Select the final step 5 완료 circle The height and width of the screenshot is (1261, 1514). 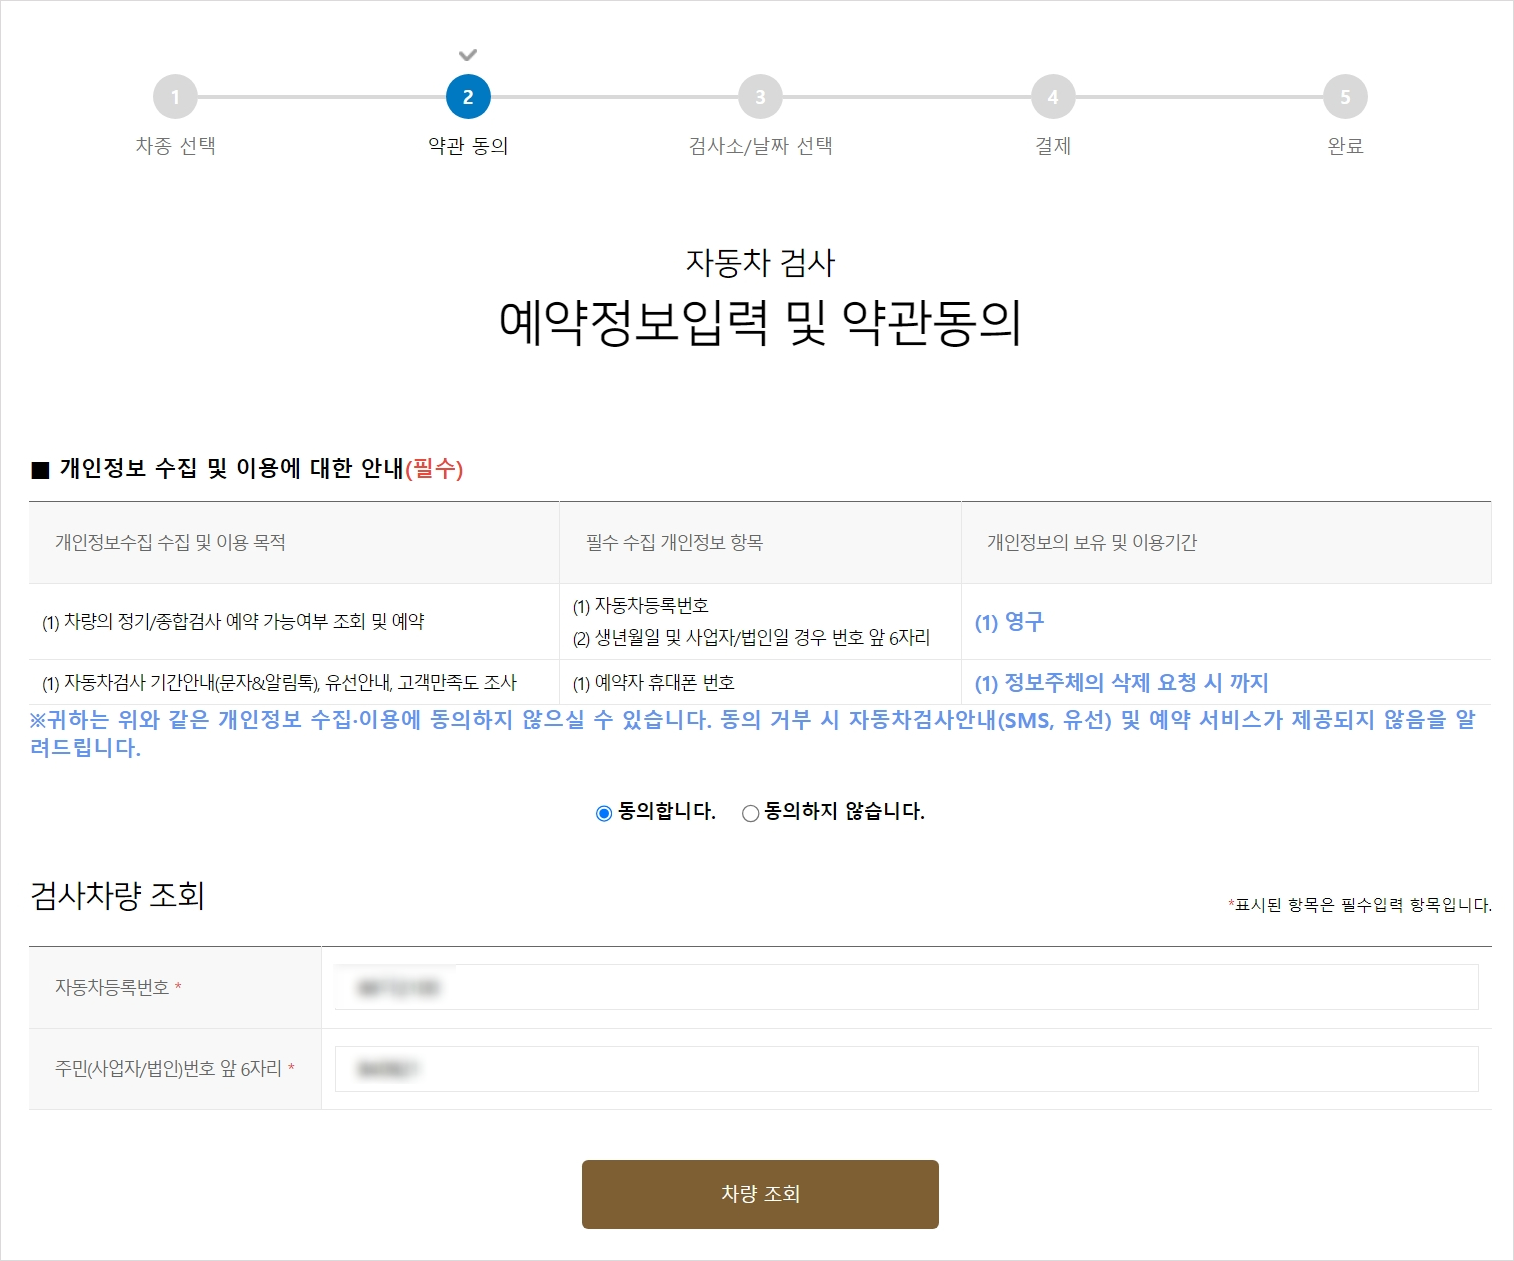tap(1345, 97)
